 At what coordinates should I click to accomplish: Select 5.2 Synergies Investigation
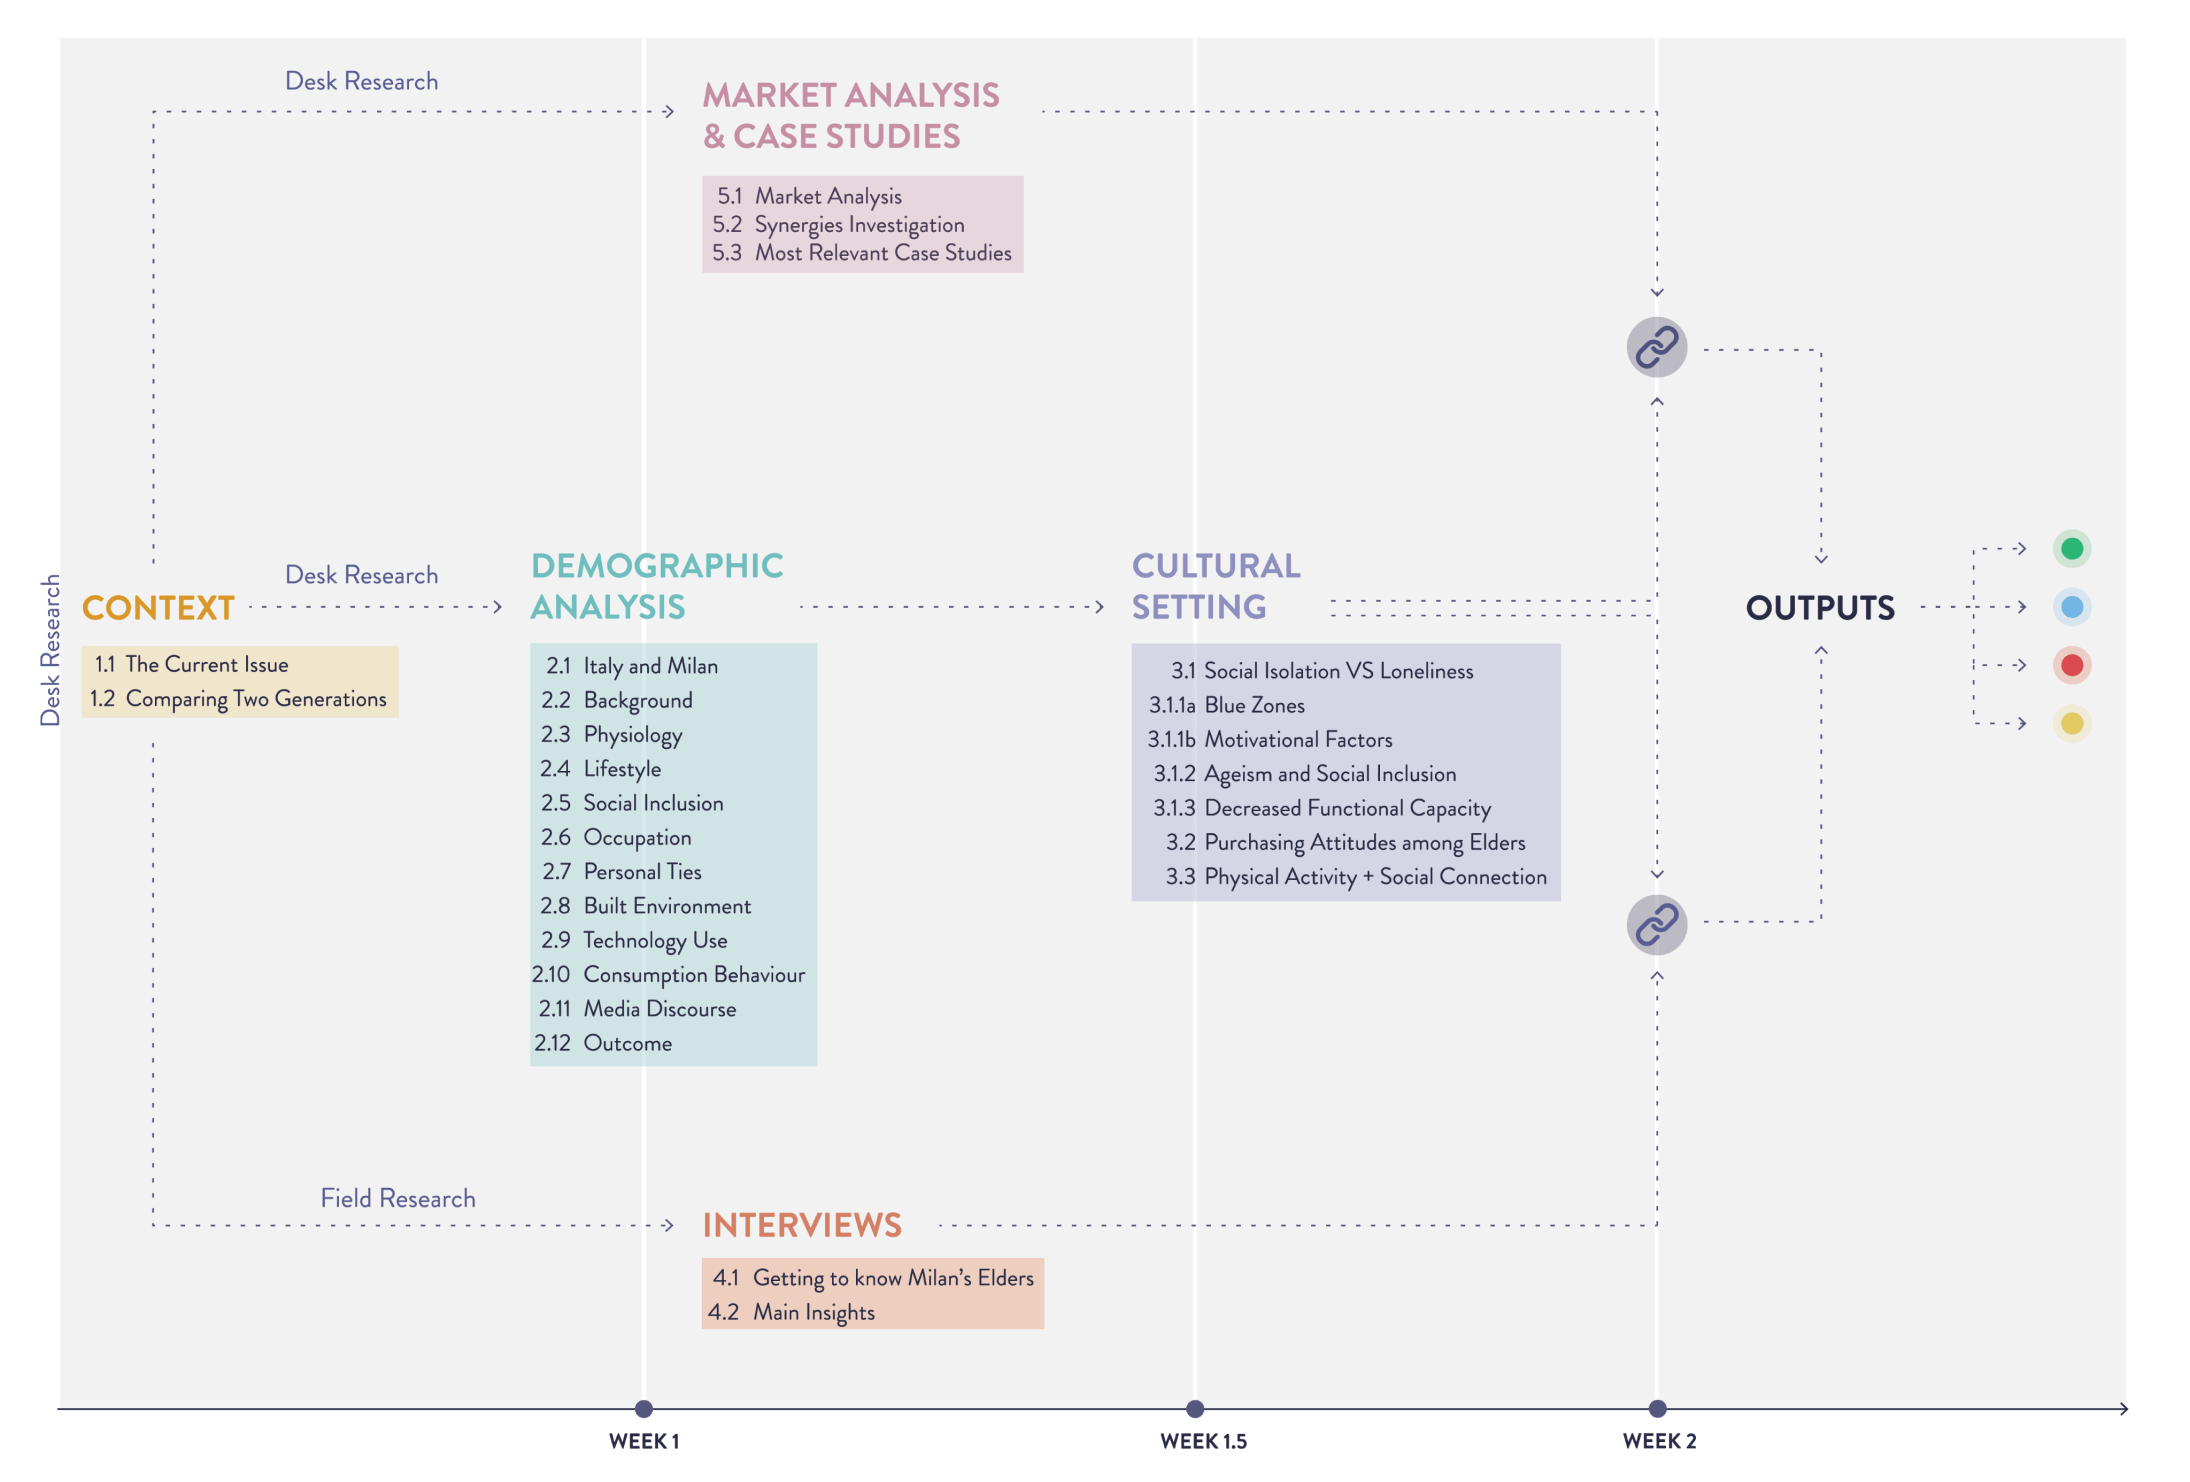click(838, 224)
